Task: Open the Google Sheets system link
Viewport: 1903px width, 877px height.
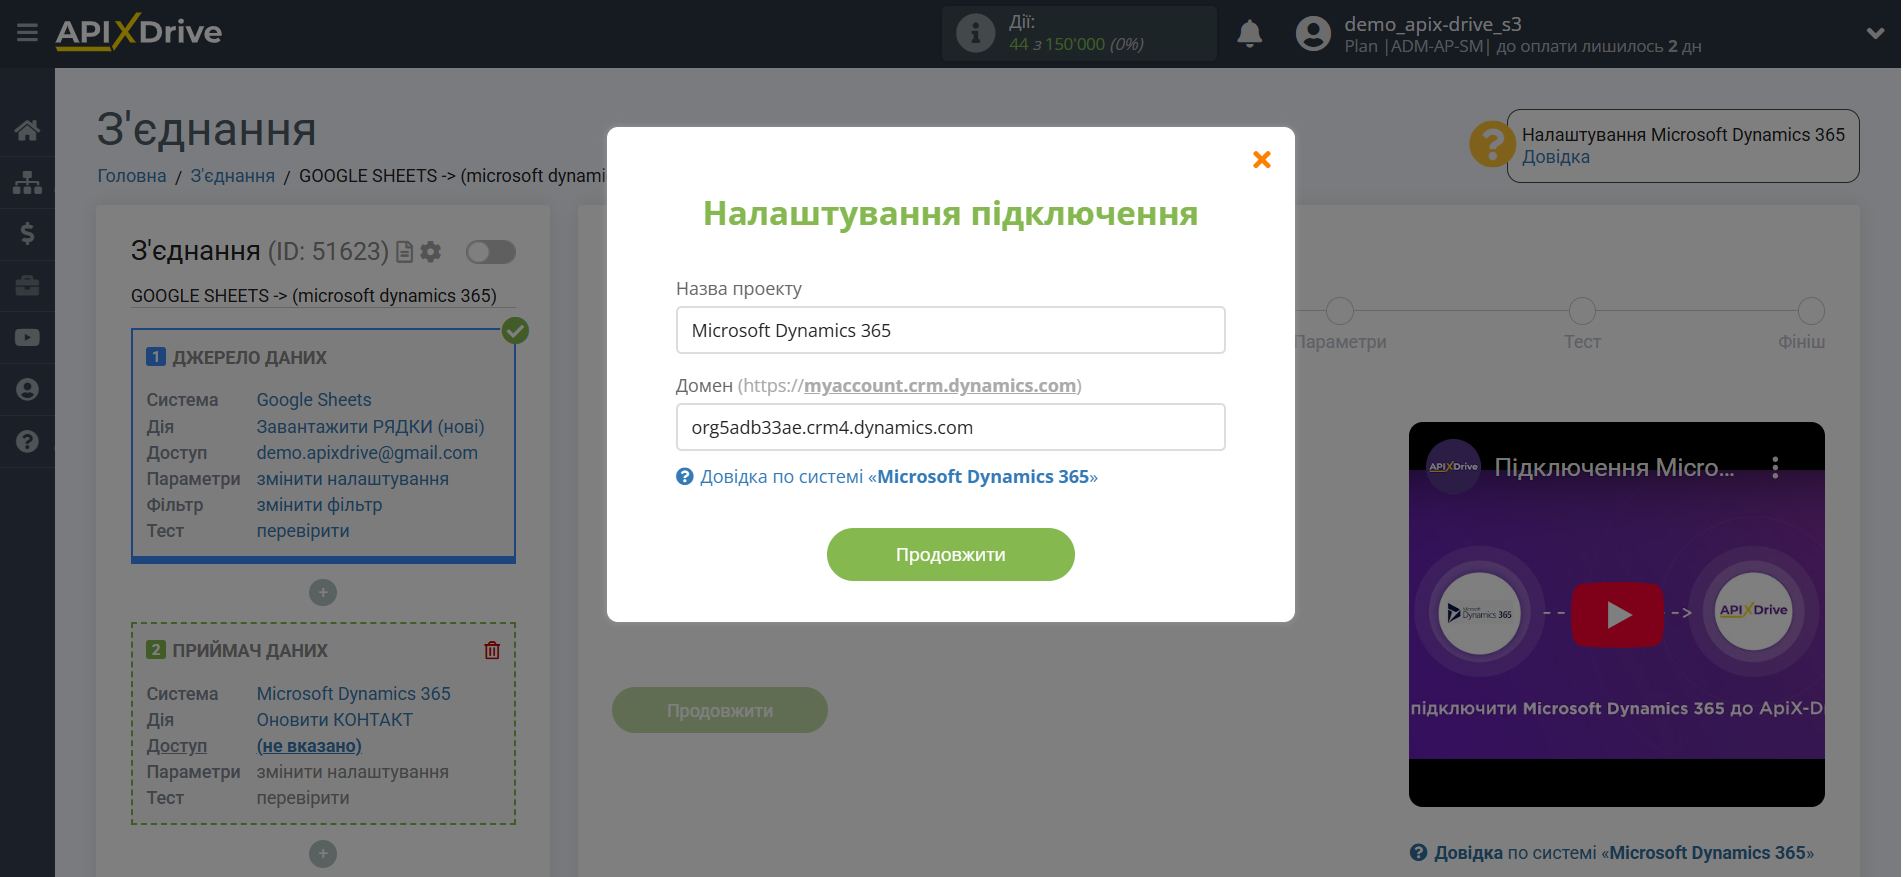Action: (x=314, y=400)
